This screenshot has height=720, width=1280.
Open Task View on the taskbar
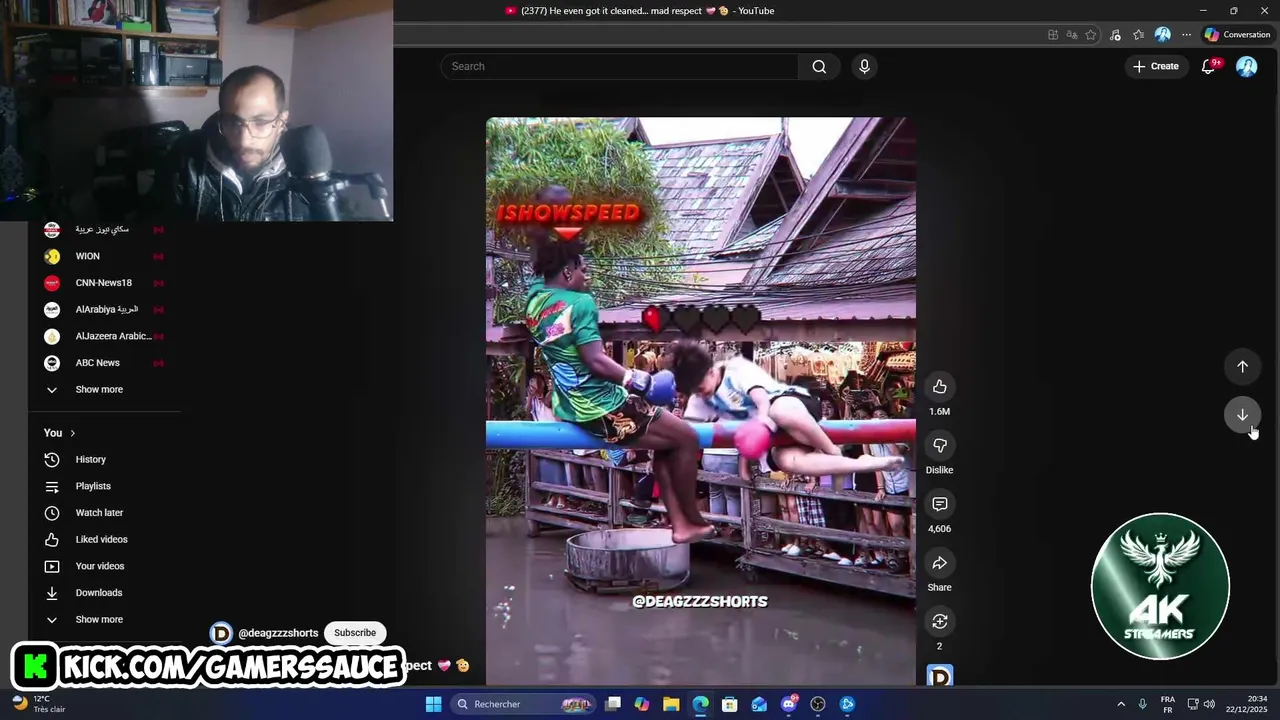[x=613, y=704]
